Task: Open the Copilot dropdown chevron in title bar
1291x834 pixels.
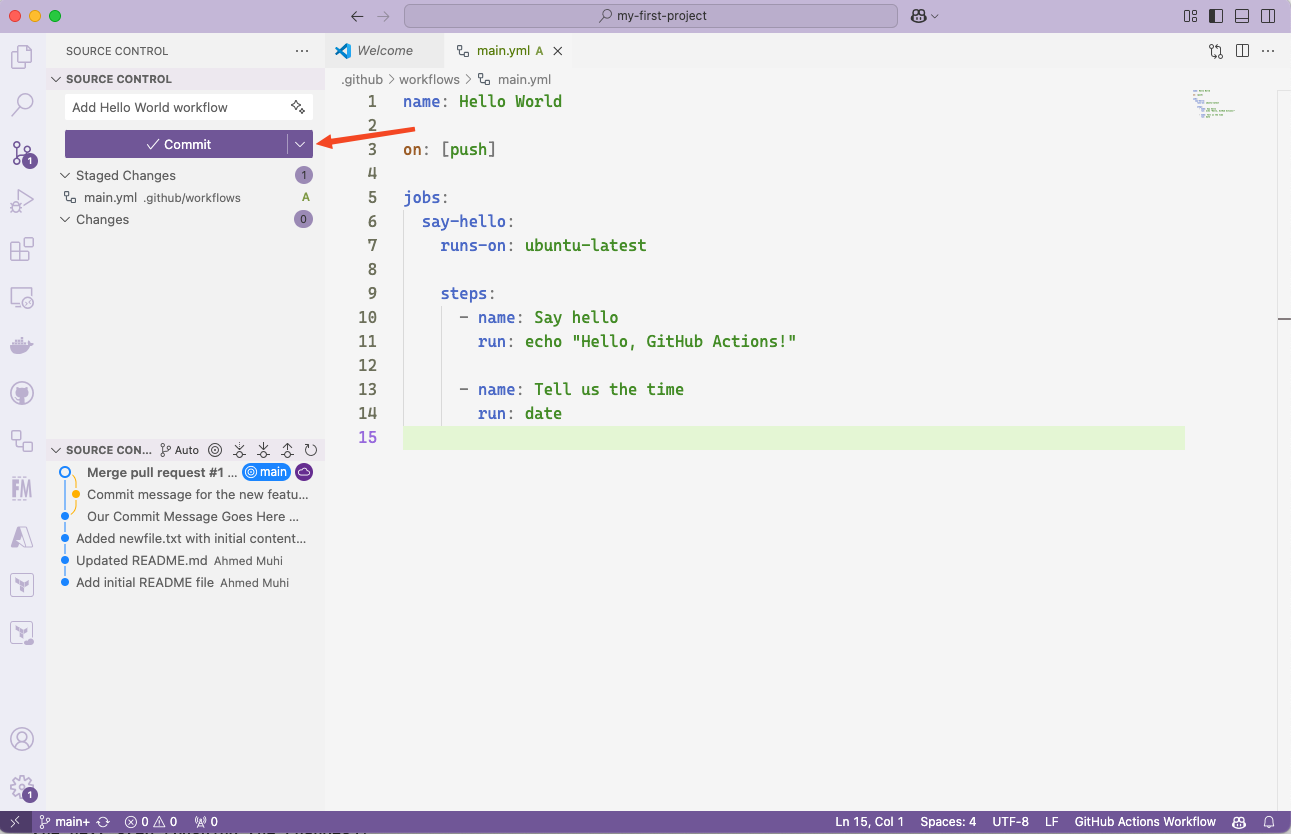Action: 935,16
